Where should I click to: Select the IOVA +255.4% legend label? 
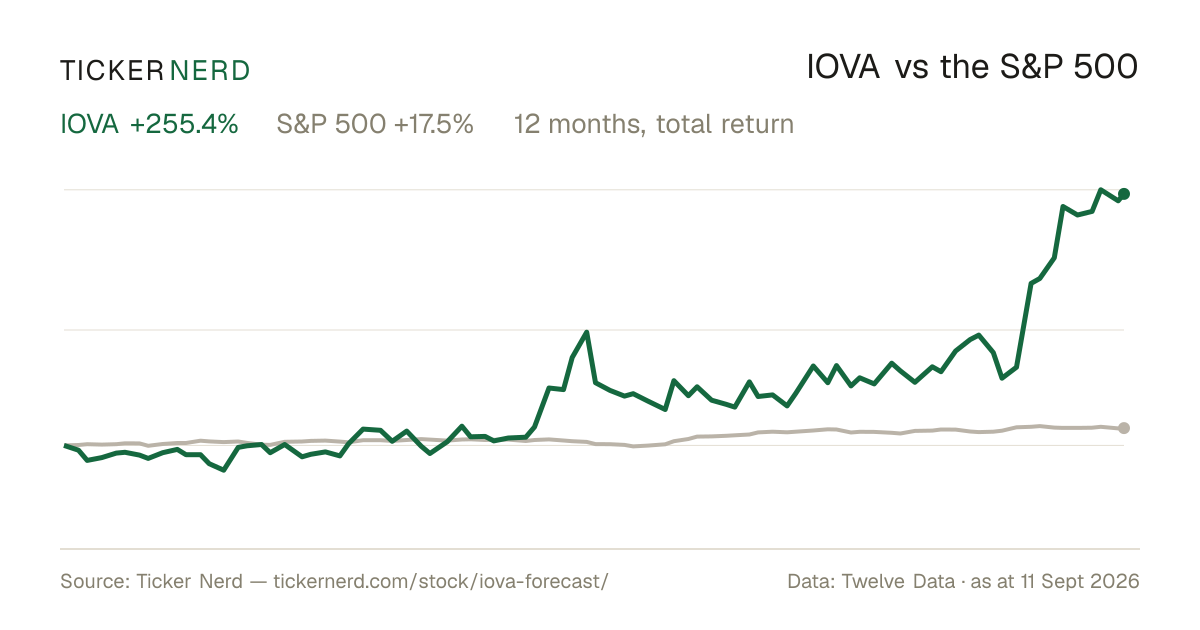click(x=149, y=125)
